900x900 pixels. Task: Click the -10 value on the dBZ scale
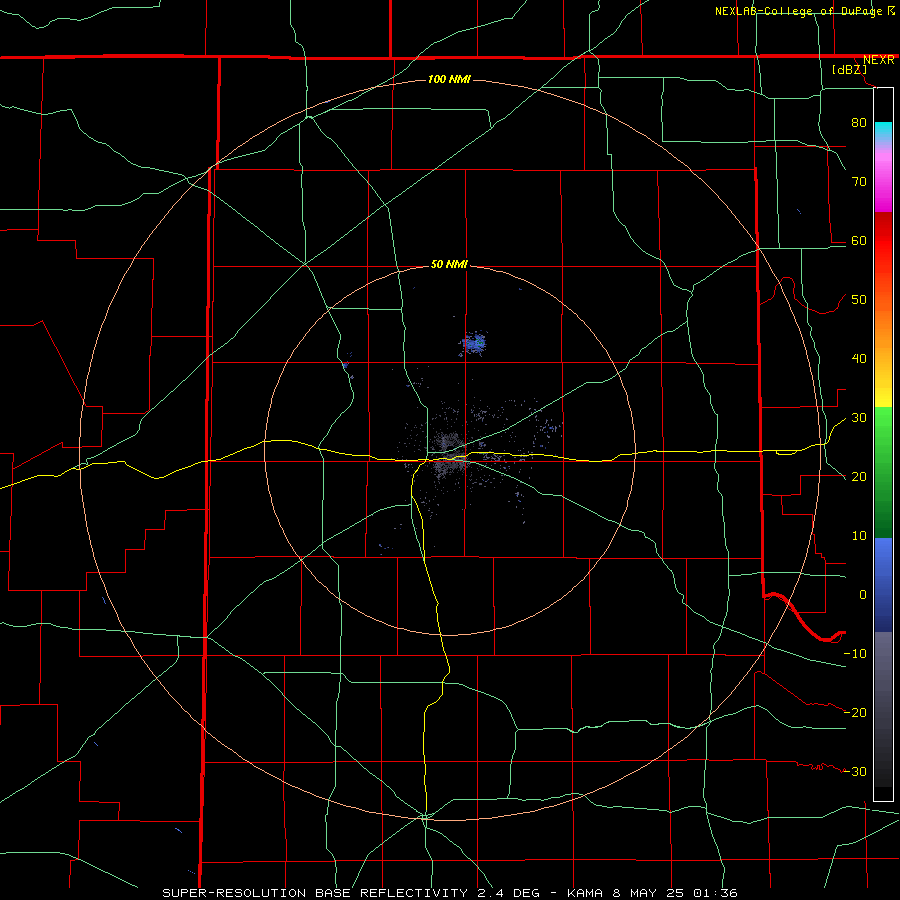(x=855, y=653)
